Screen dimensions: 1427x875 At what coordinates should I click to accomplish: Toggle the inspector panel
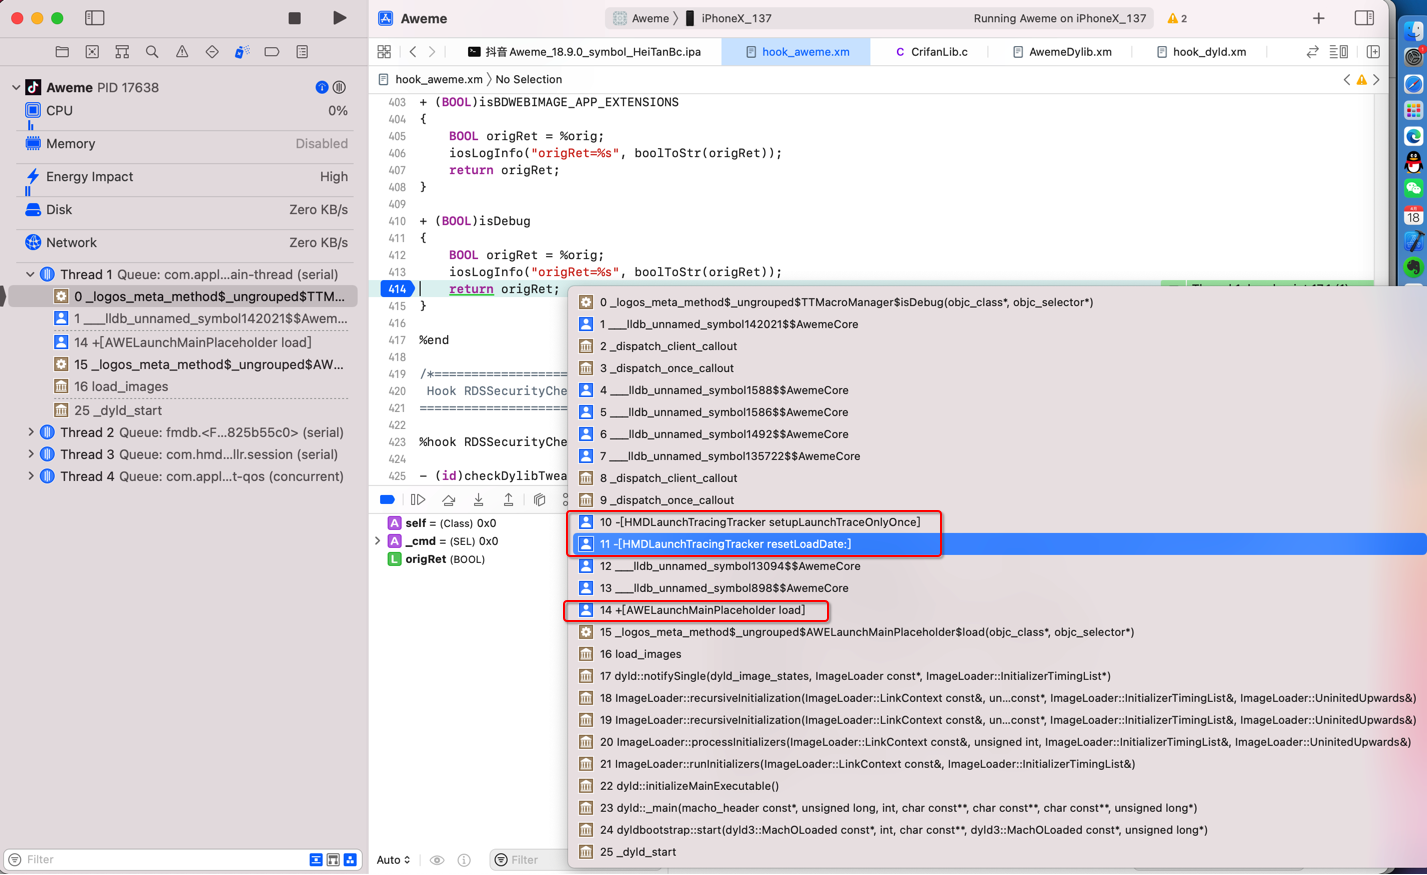(1364, 18)
